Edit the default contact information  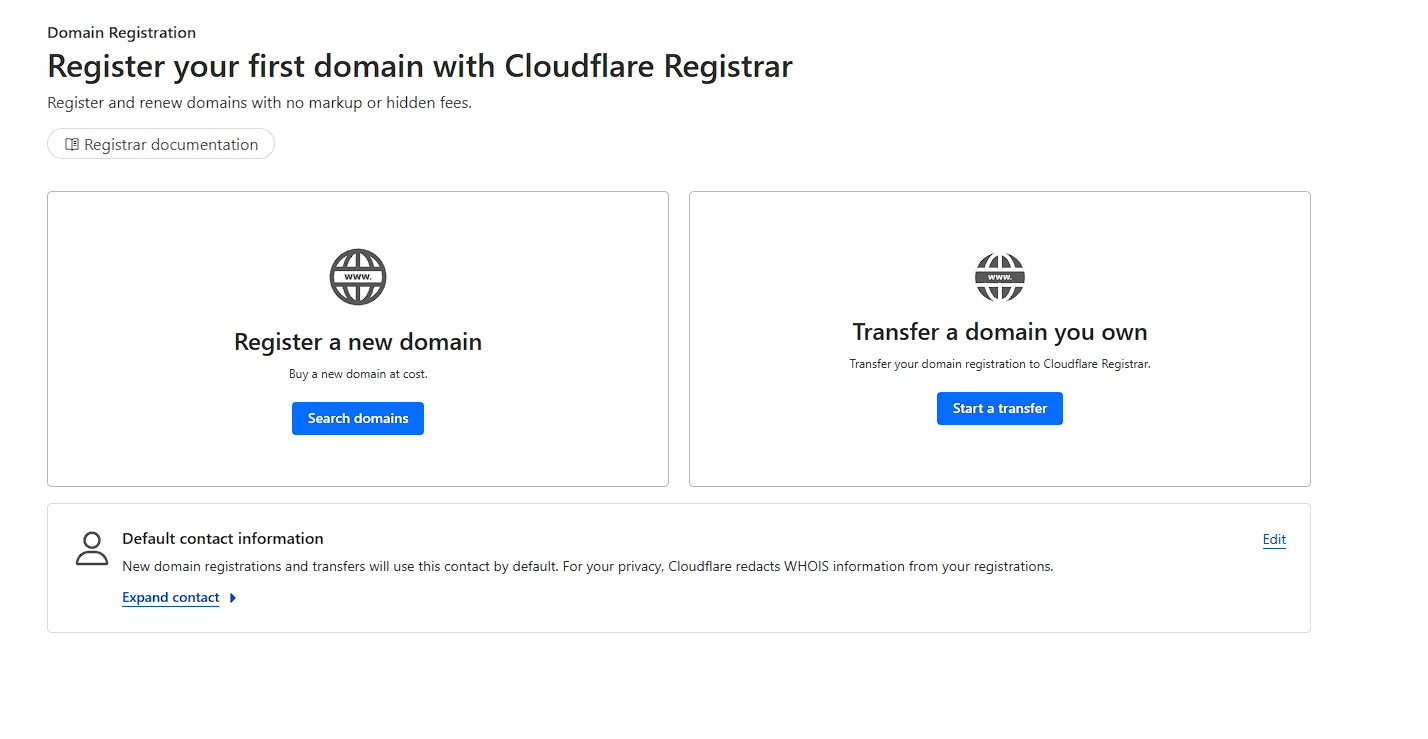(1274, 540)
